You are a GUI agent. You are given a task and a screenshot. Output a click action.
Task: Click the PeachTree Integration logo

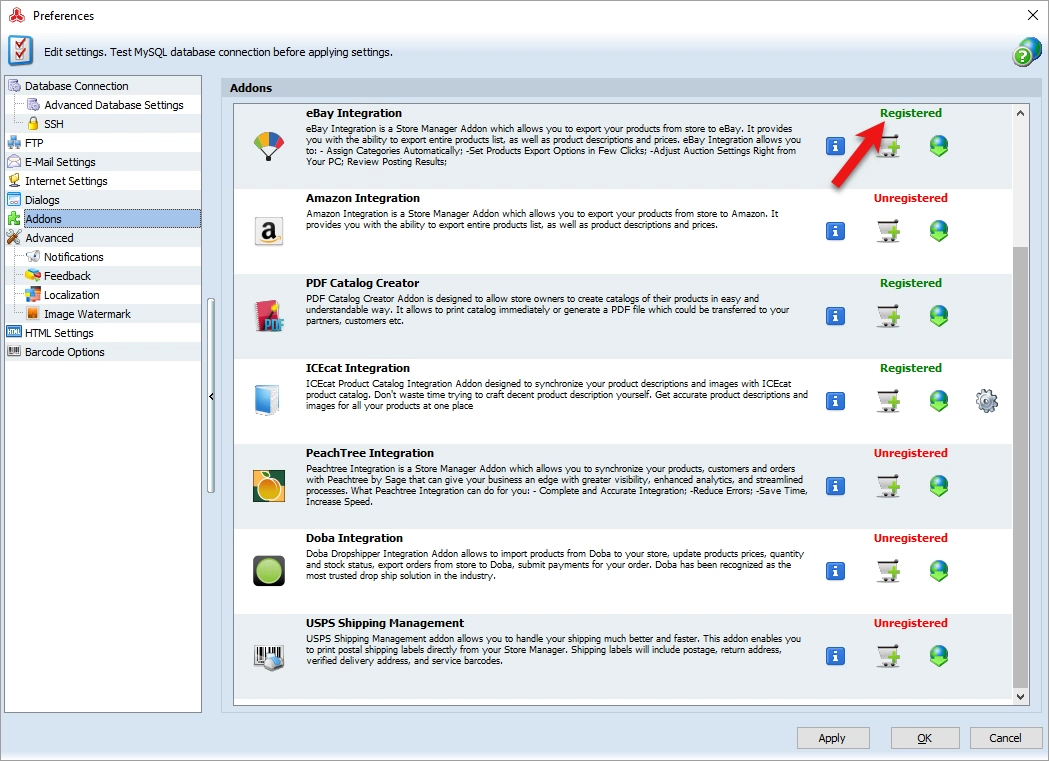[x=269, y=485]
